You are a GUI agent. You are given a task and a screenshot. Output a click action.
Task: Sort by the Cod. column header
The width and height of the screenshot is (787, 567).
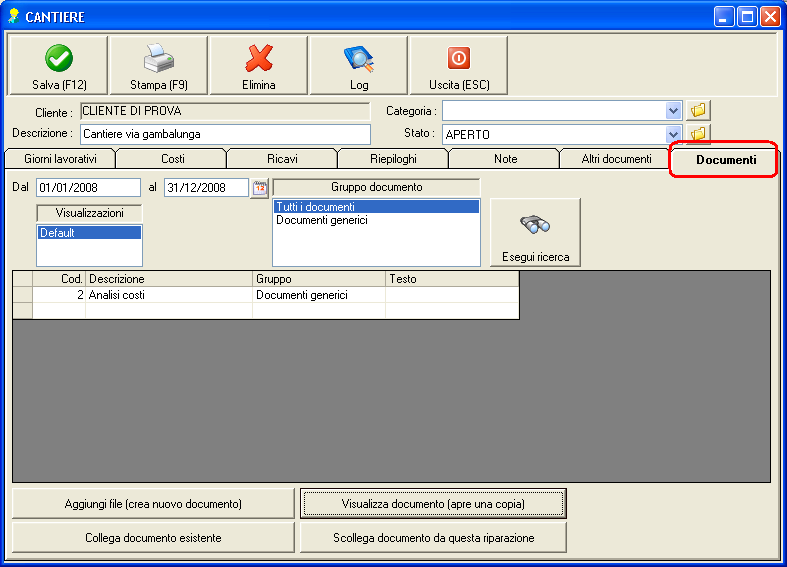[59, 279]
